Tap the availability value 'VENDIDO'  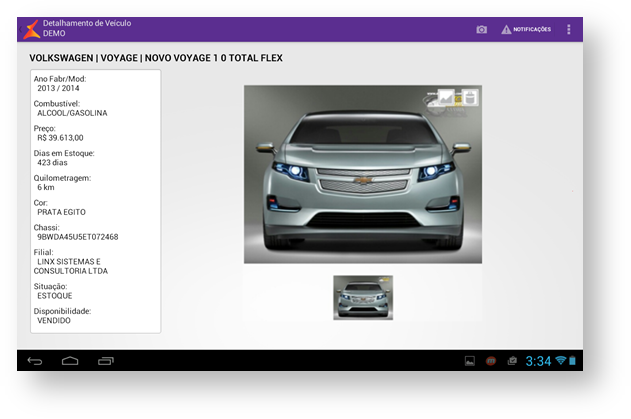[54, 321]
